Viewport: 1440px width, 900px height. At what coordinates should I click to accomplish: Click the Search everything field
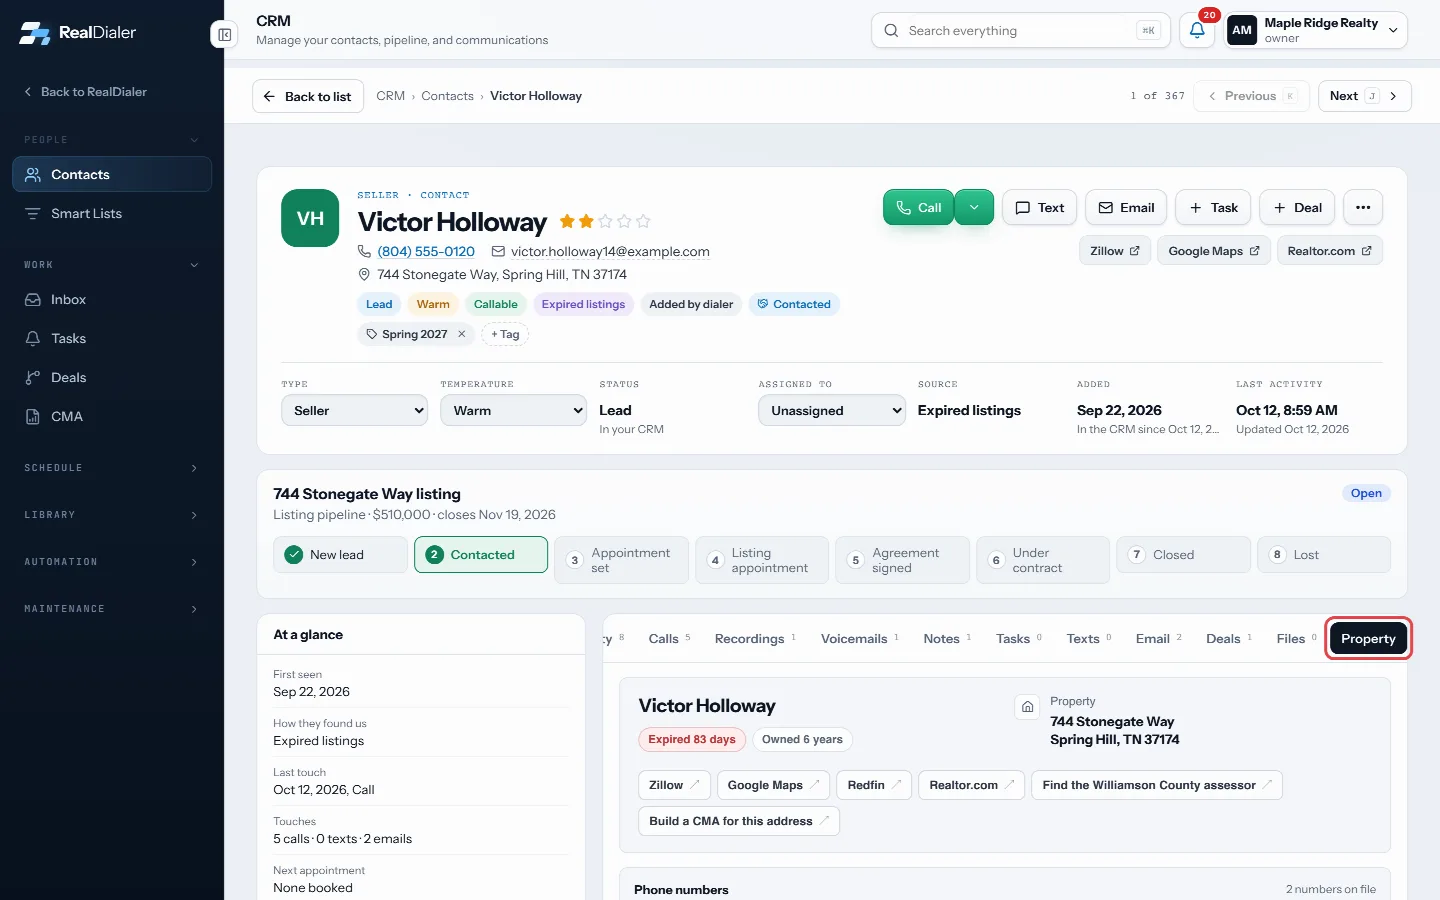point(1020,30)
